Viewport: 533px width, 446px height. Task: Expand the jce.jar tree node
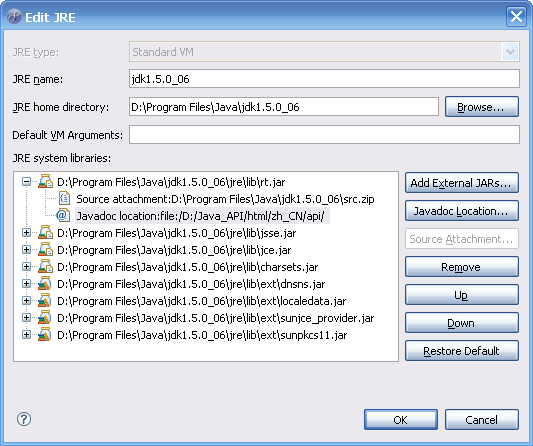tap(26, 250)
